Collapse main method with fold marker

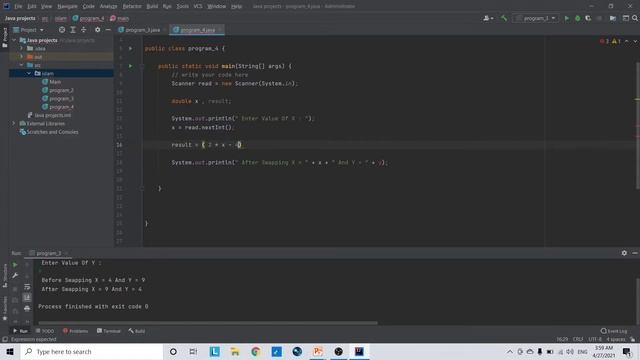[142, 66]
